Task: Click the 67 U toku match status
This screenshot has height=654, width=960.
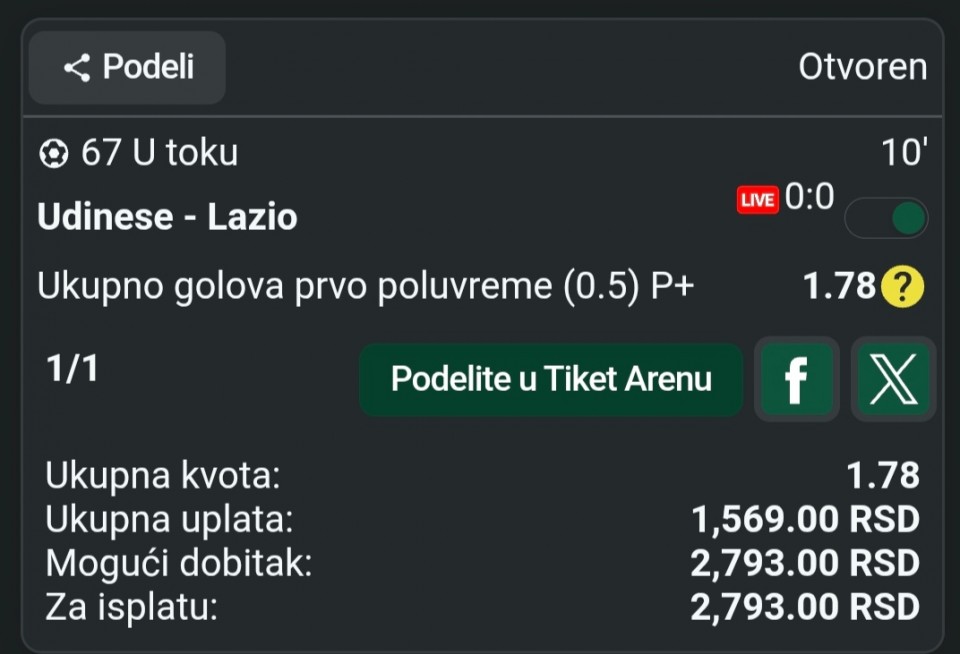Action: pyautogui.click(x=159, y=153)
